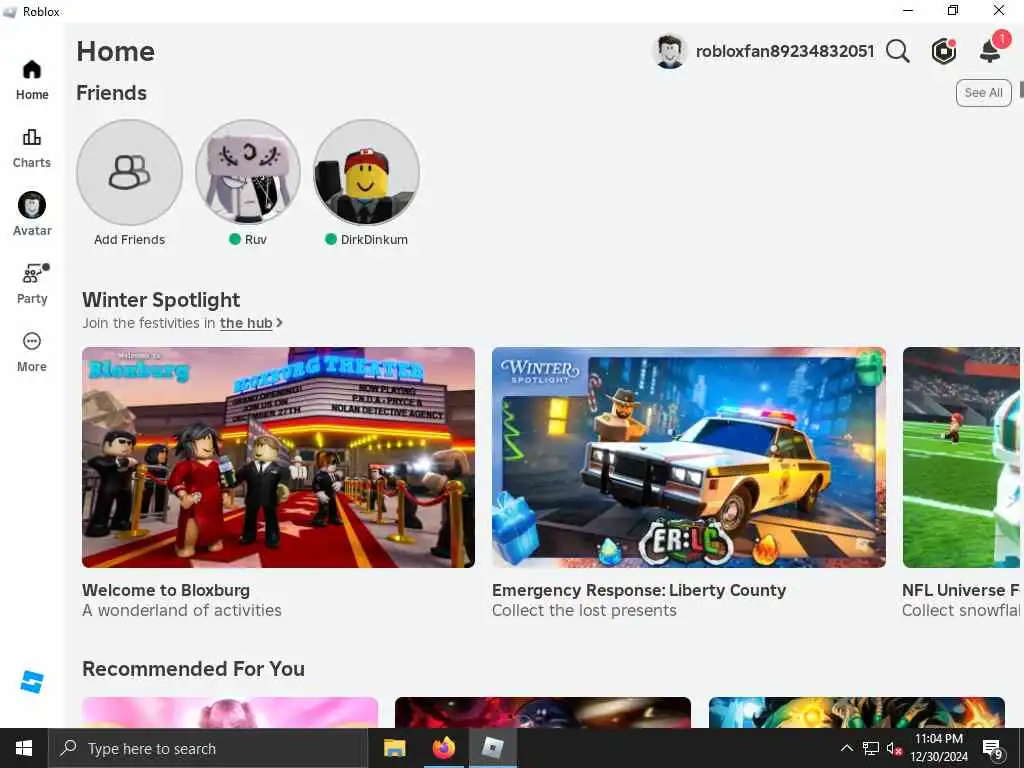Open the network status tray icon
This screenshot has width=1024, height=768.
[x=871, y=748]
